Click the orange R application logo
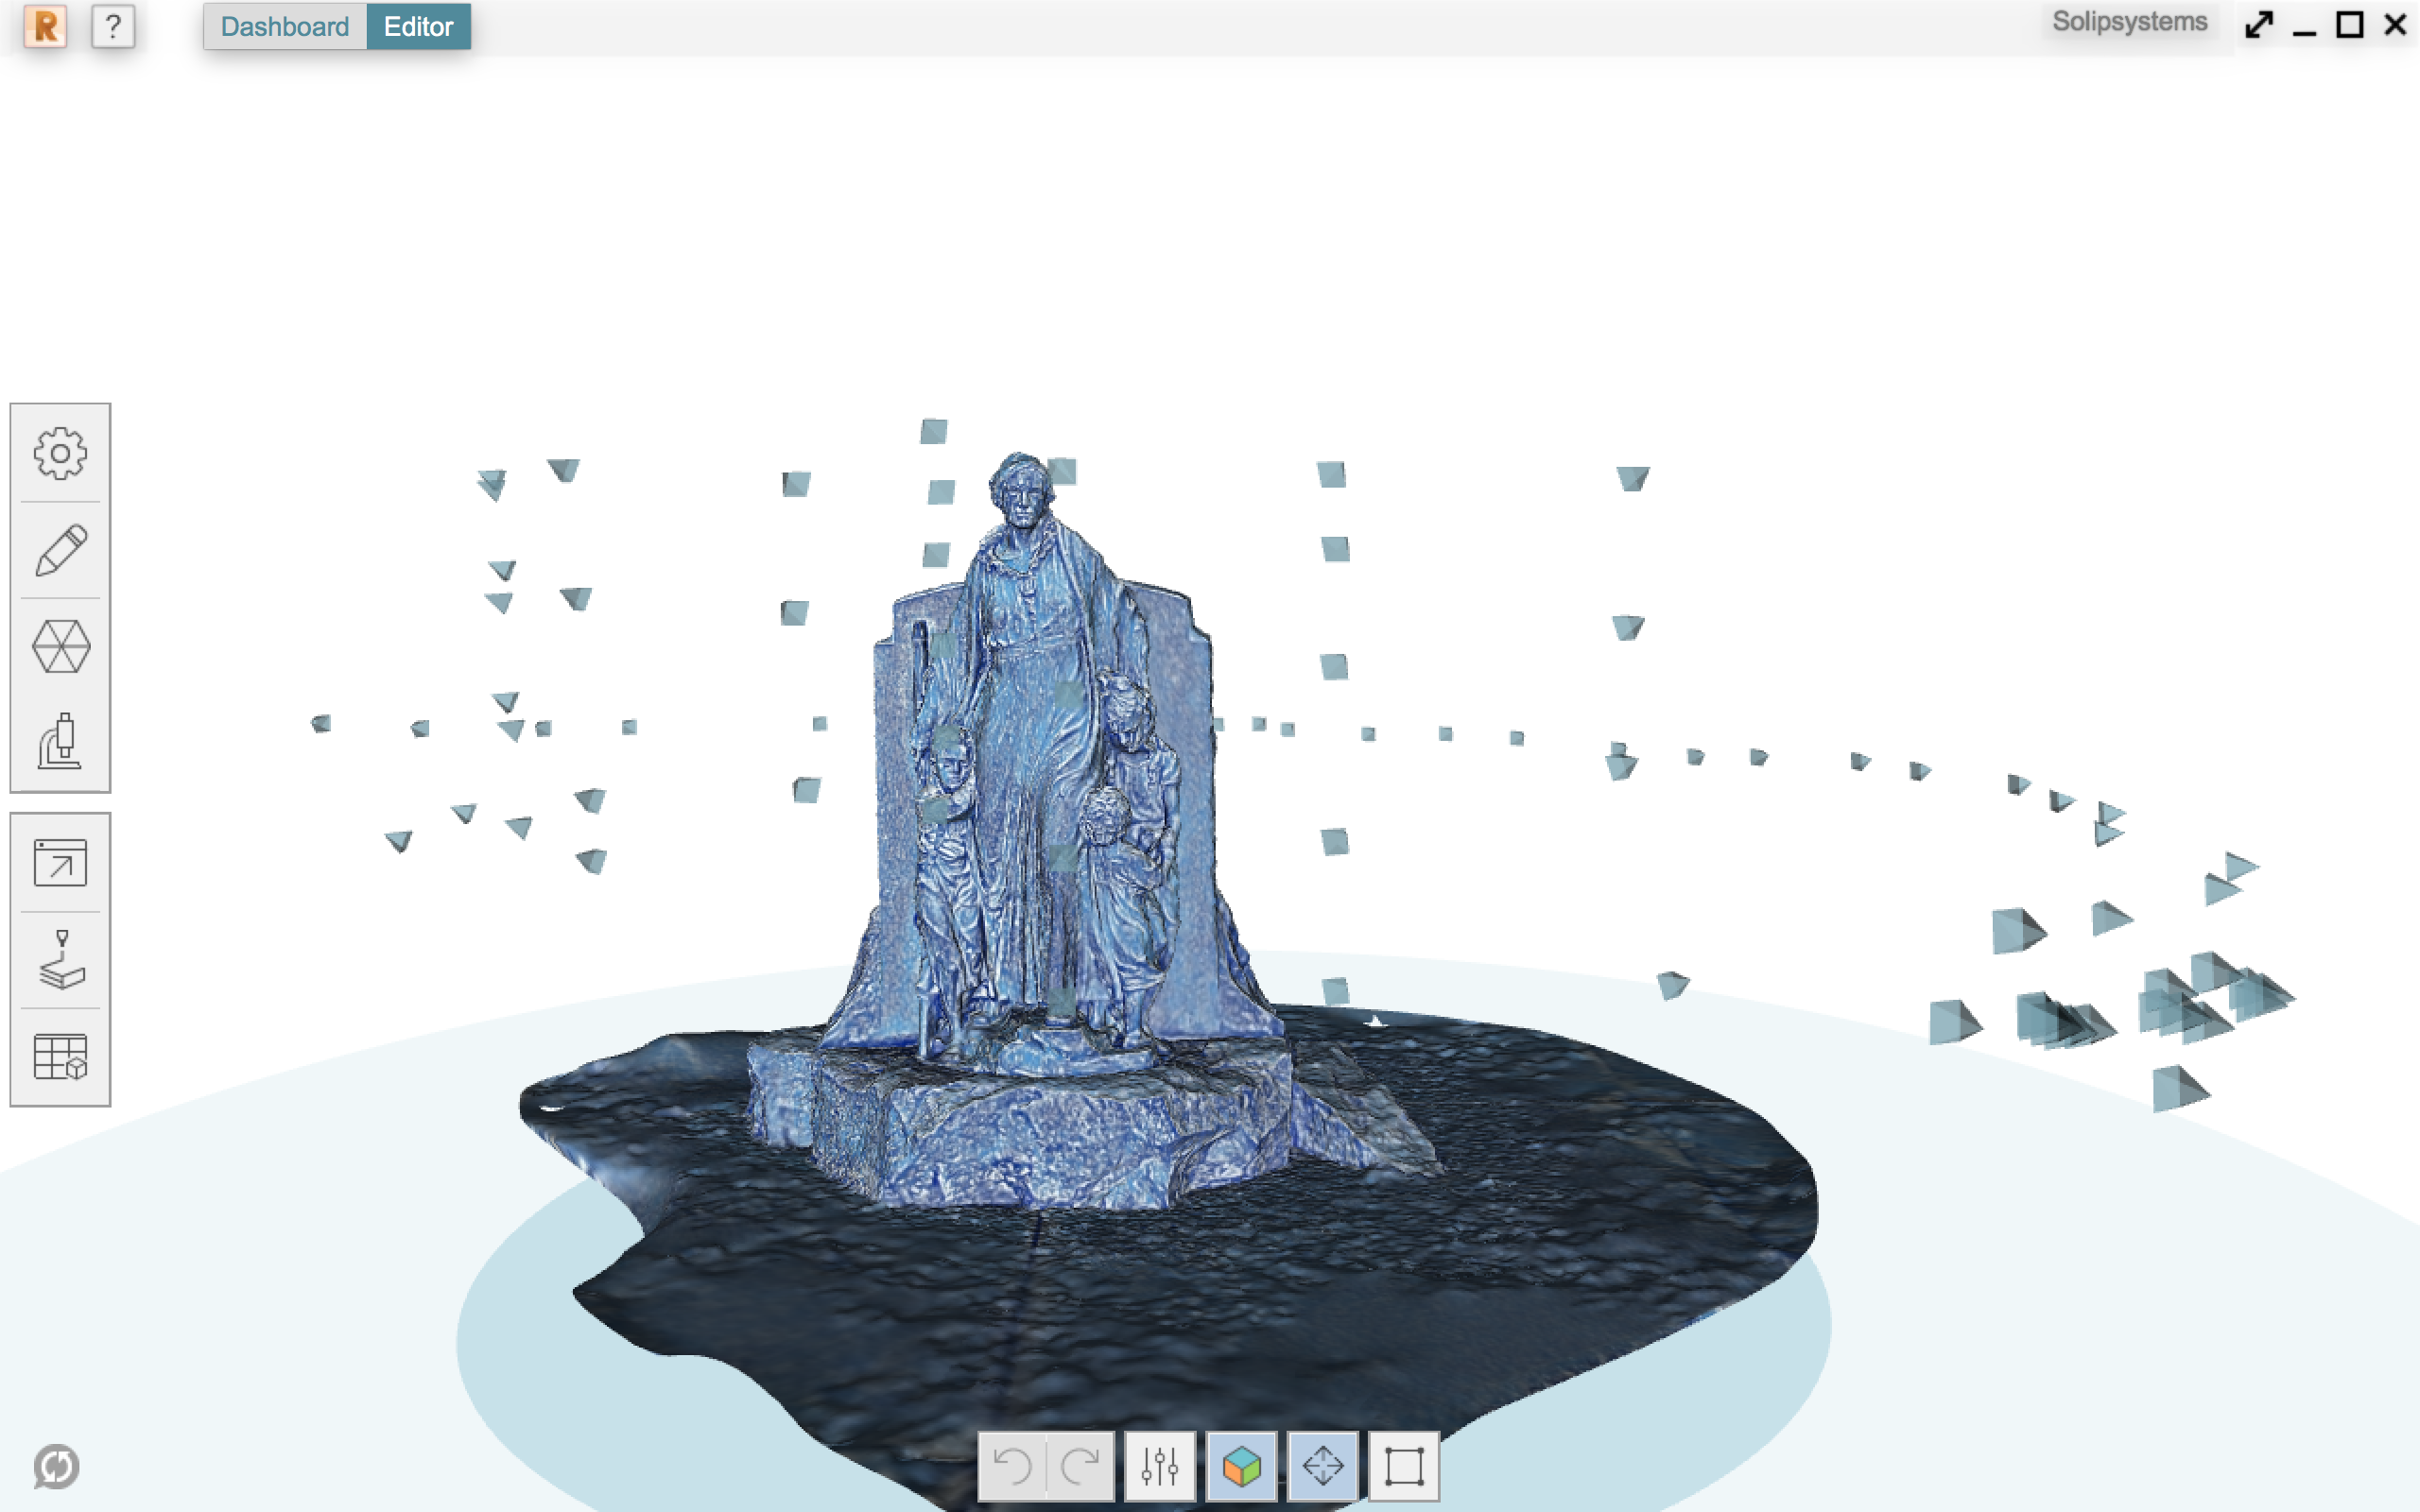2420x1512 pixels. click(45, 26)
